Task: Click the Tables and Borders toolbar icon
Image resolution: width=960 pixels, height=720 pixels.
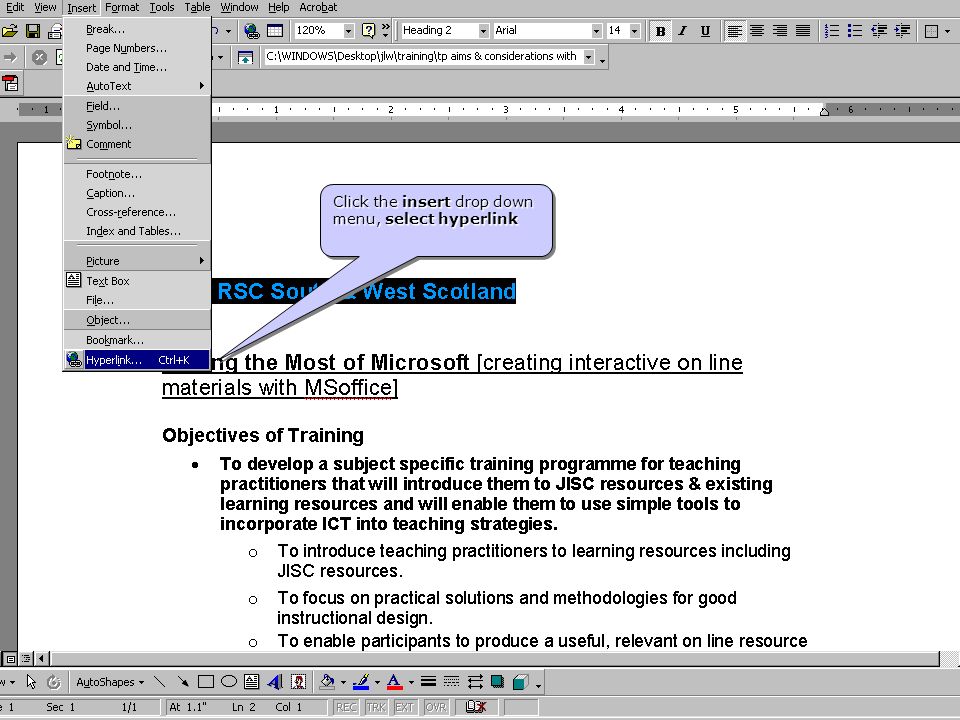Action: [x=275, y=31]
